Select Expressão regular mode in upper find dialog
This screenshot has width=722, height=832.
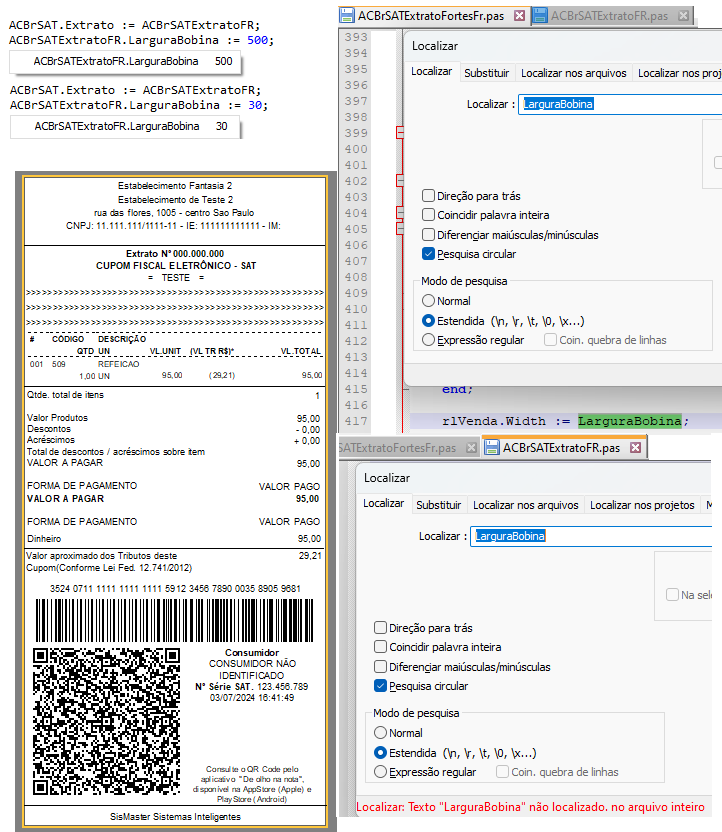429,340
